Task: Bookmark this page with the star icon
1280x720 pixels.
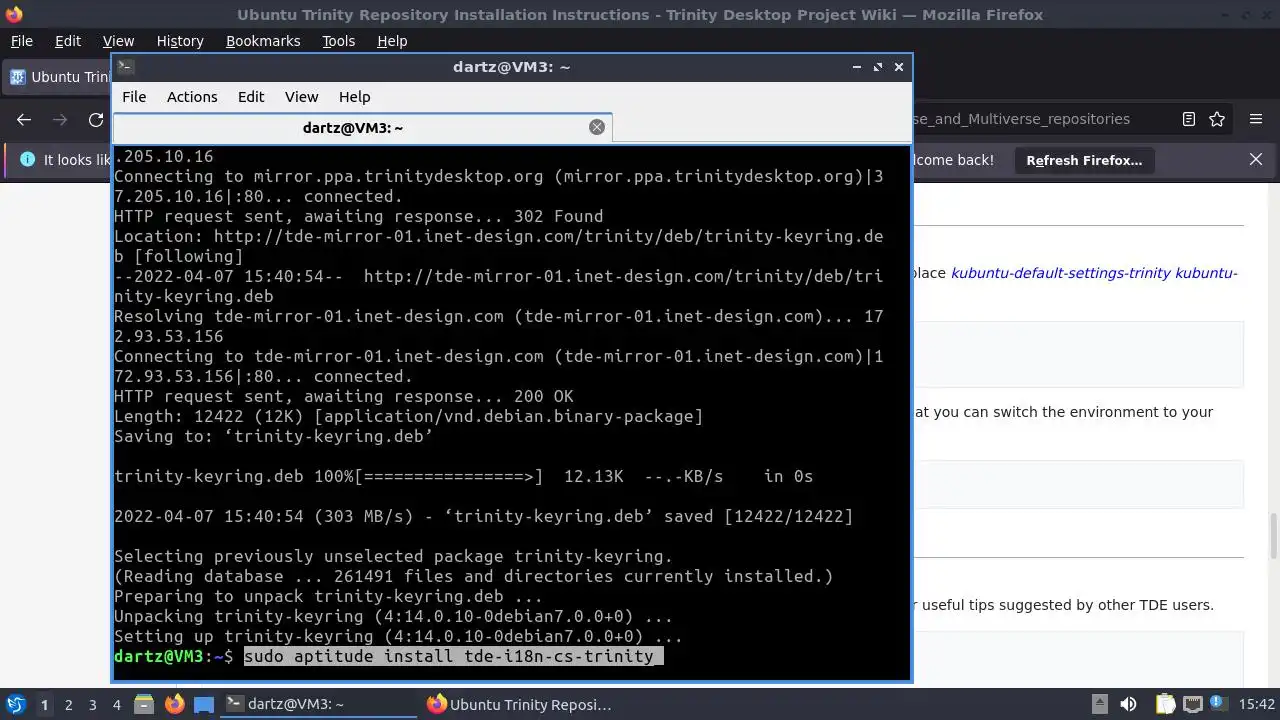Action: (1217, 119)
